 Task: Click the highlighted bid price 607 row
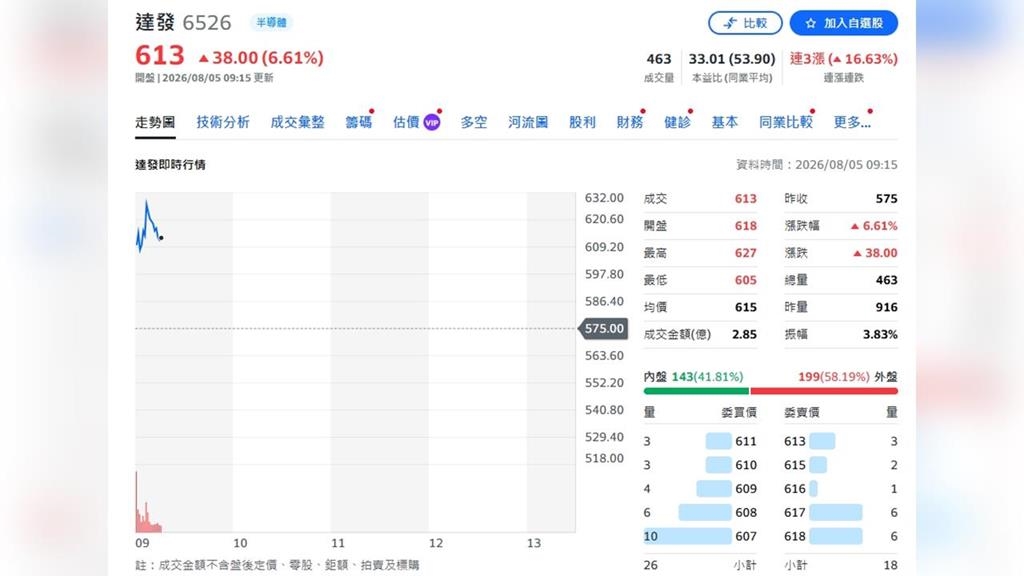pyautogui.click(x=700, y=536)
